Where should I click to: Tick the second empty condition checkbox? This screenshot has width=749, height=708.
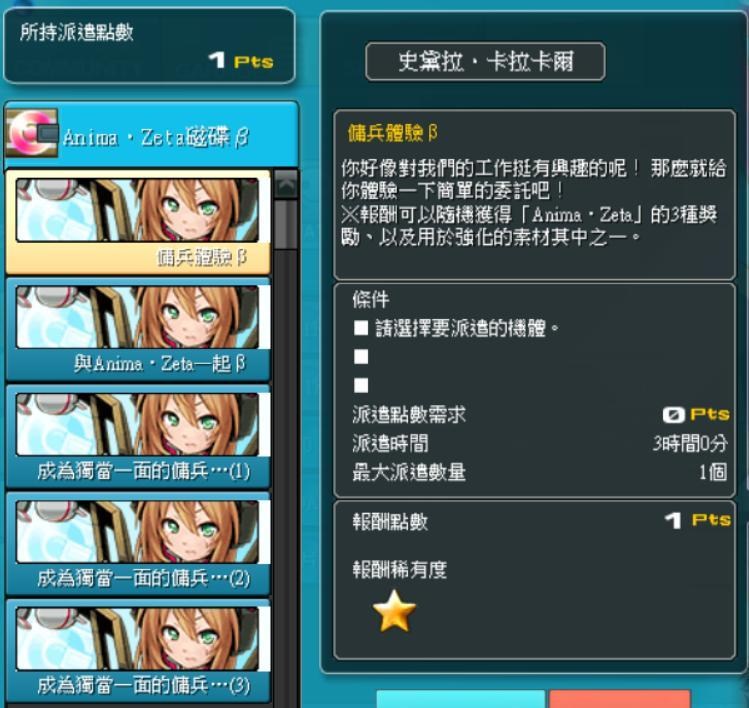click(361, 356)
